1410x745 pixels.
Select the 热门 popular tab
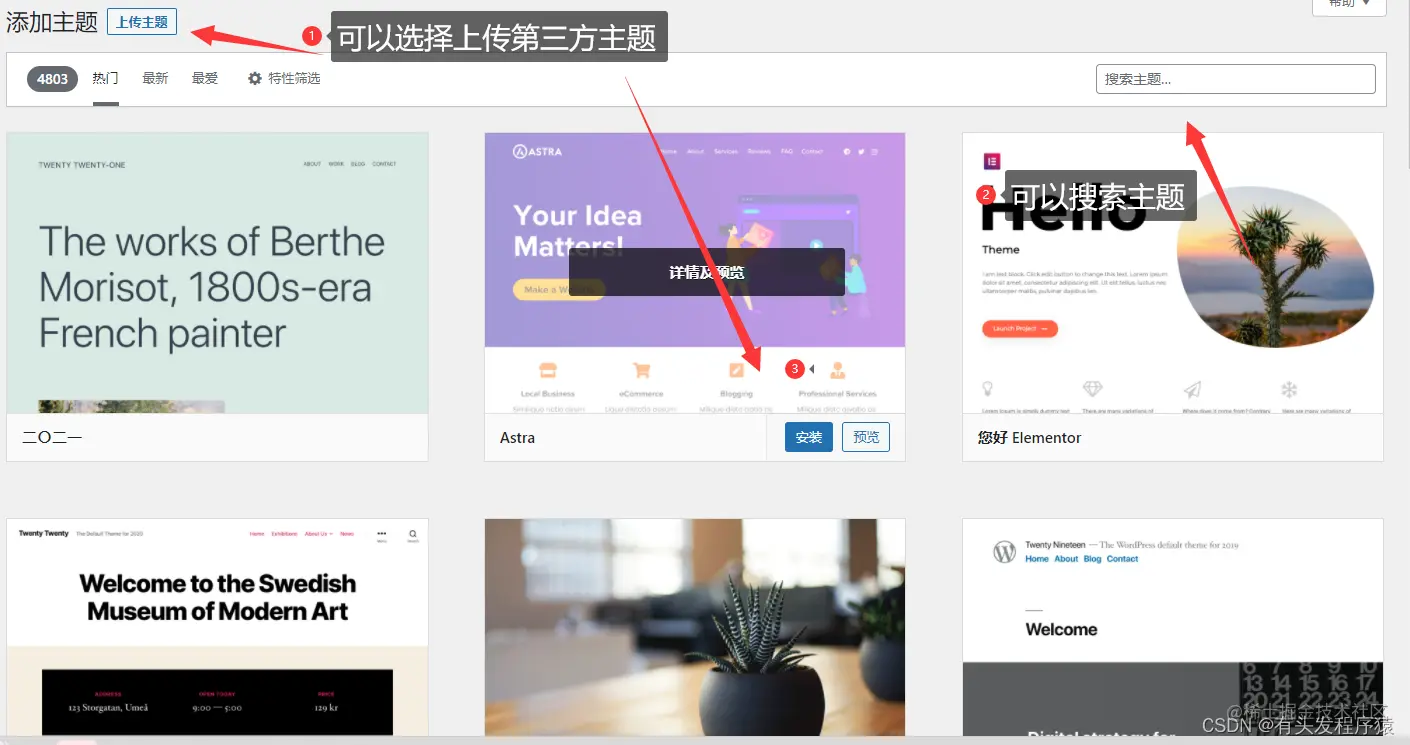(x=106, y=78)
